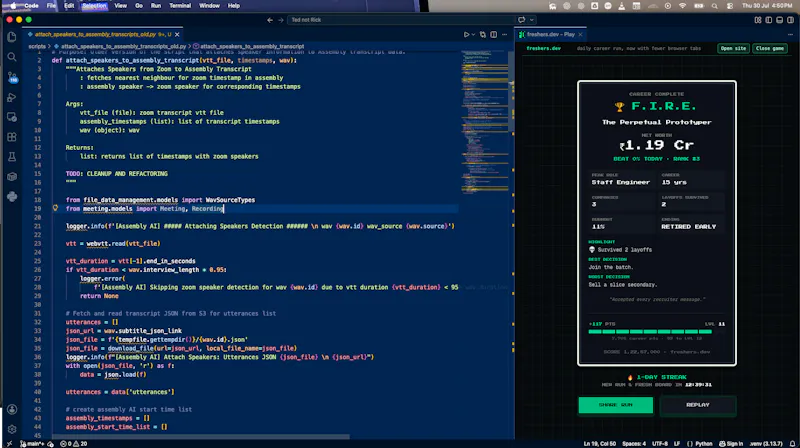Viewport: 800px width, 448px height.
Task: Change indentation via Spaces: 4
Action: coord(634,443)
